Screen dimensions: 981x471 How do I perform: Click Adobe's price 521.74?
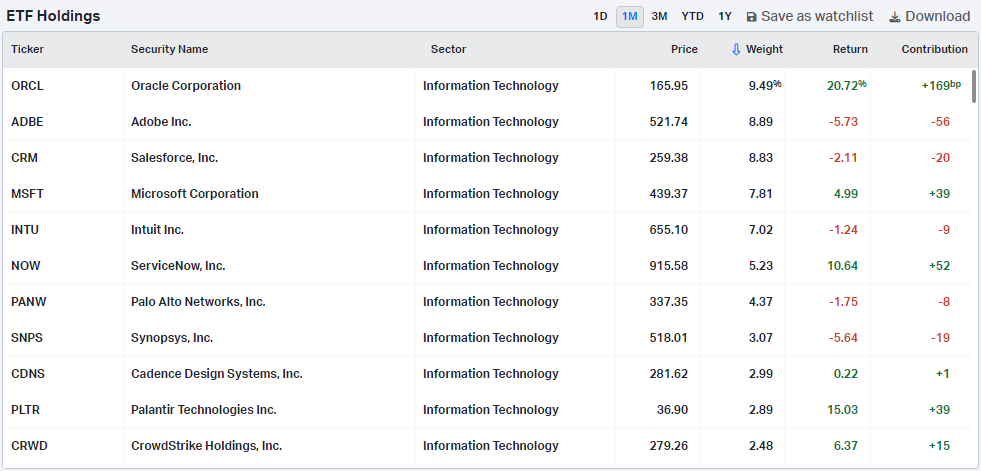(669, 122)
